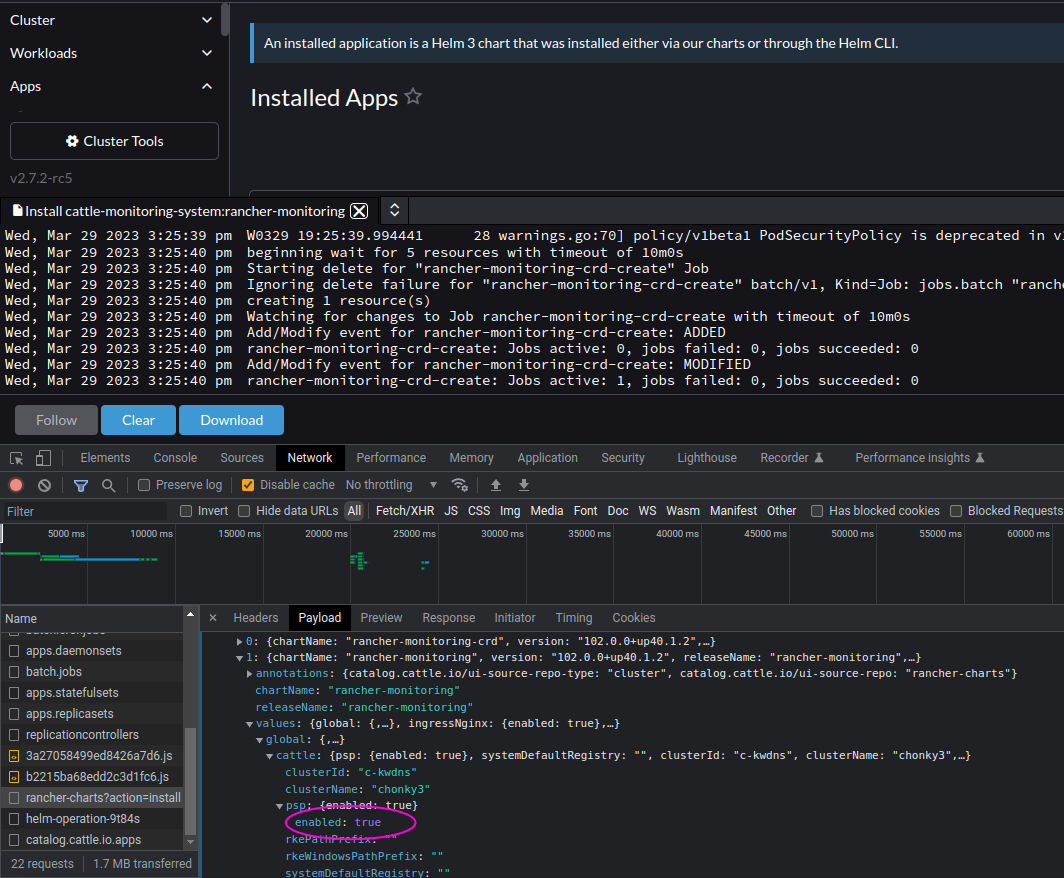
Task: Click the network request Filter input field
Action: [85, 510]
